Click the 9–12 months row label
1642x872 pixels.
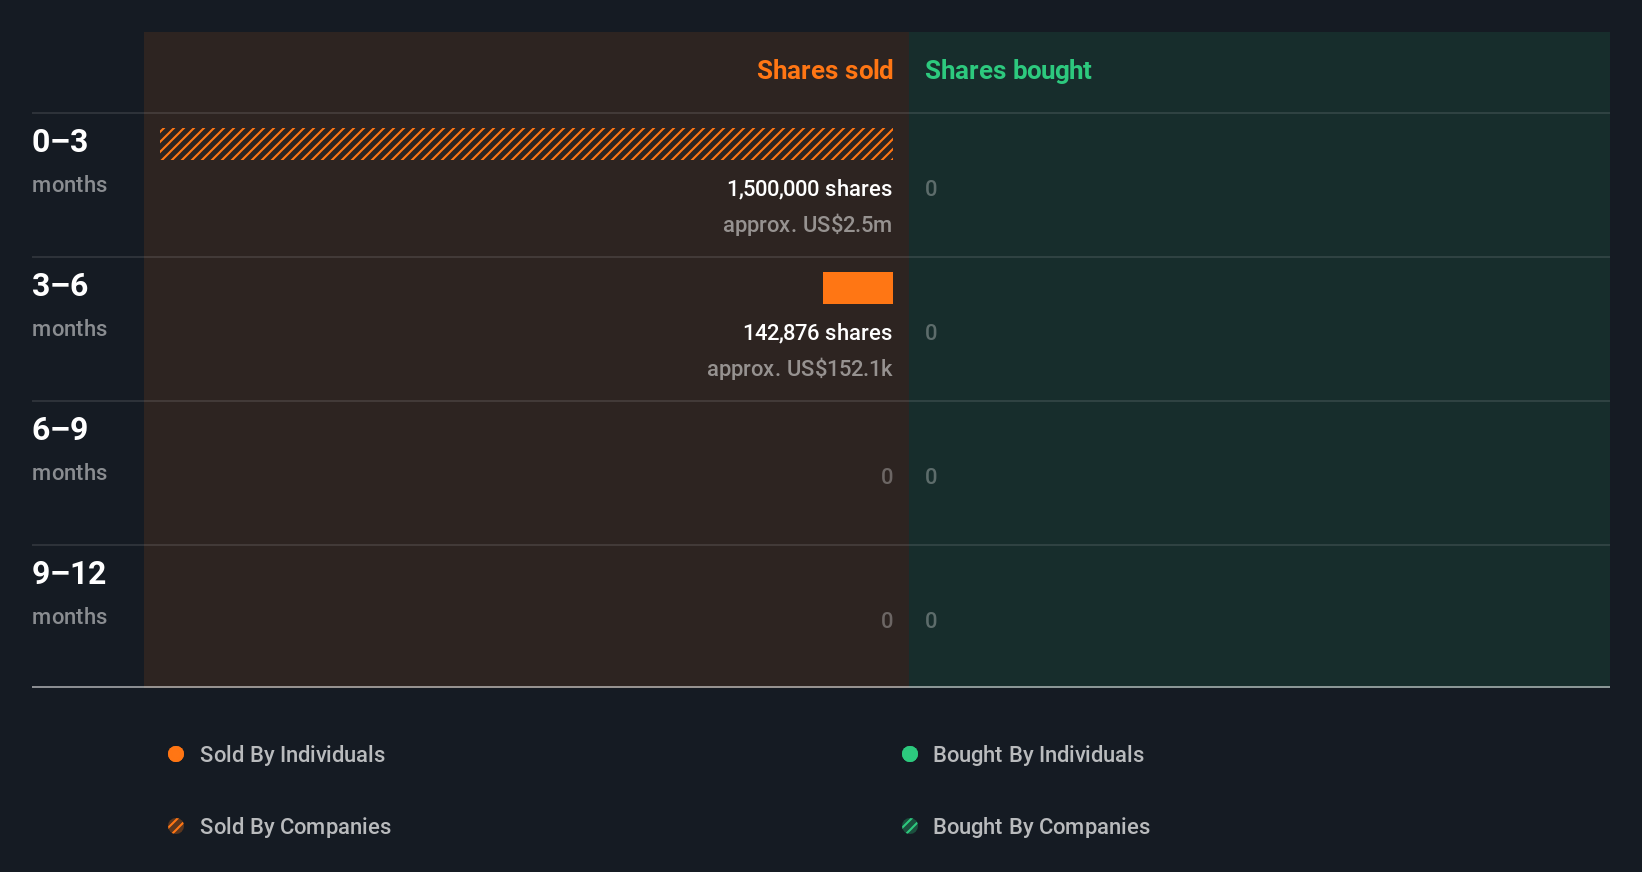69,592
